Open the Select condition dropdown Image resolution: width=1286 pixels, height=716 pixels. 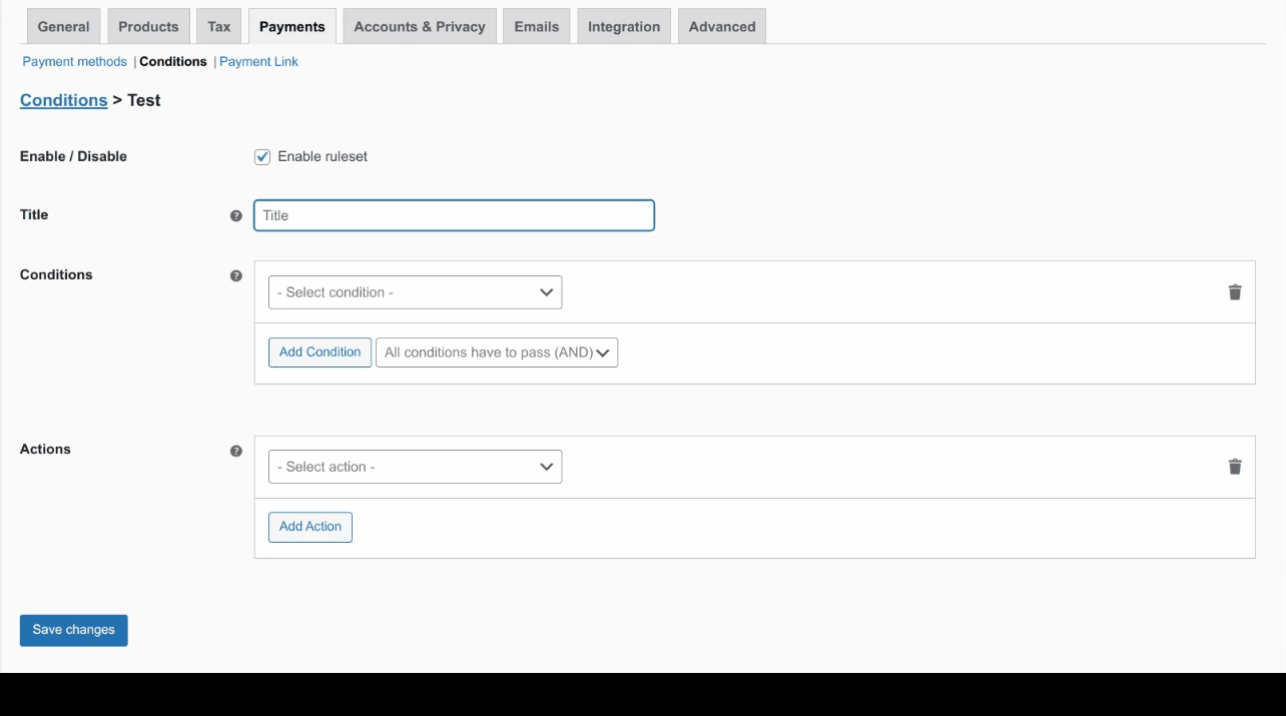[x=415, y=292]
